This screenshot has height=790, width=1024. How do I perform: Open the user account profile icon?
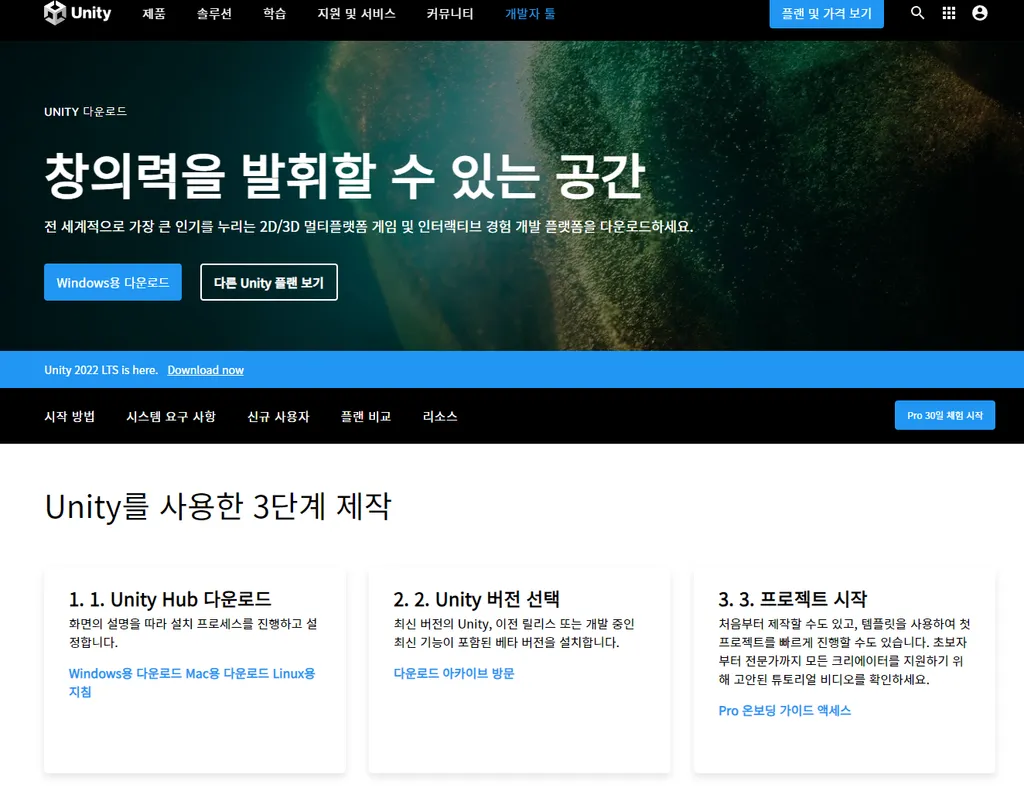tap(980, 13)
